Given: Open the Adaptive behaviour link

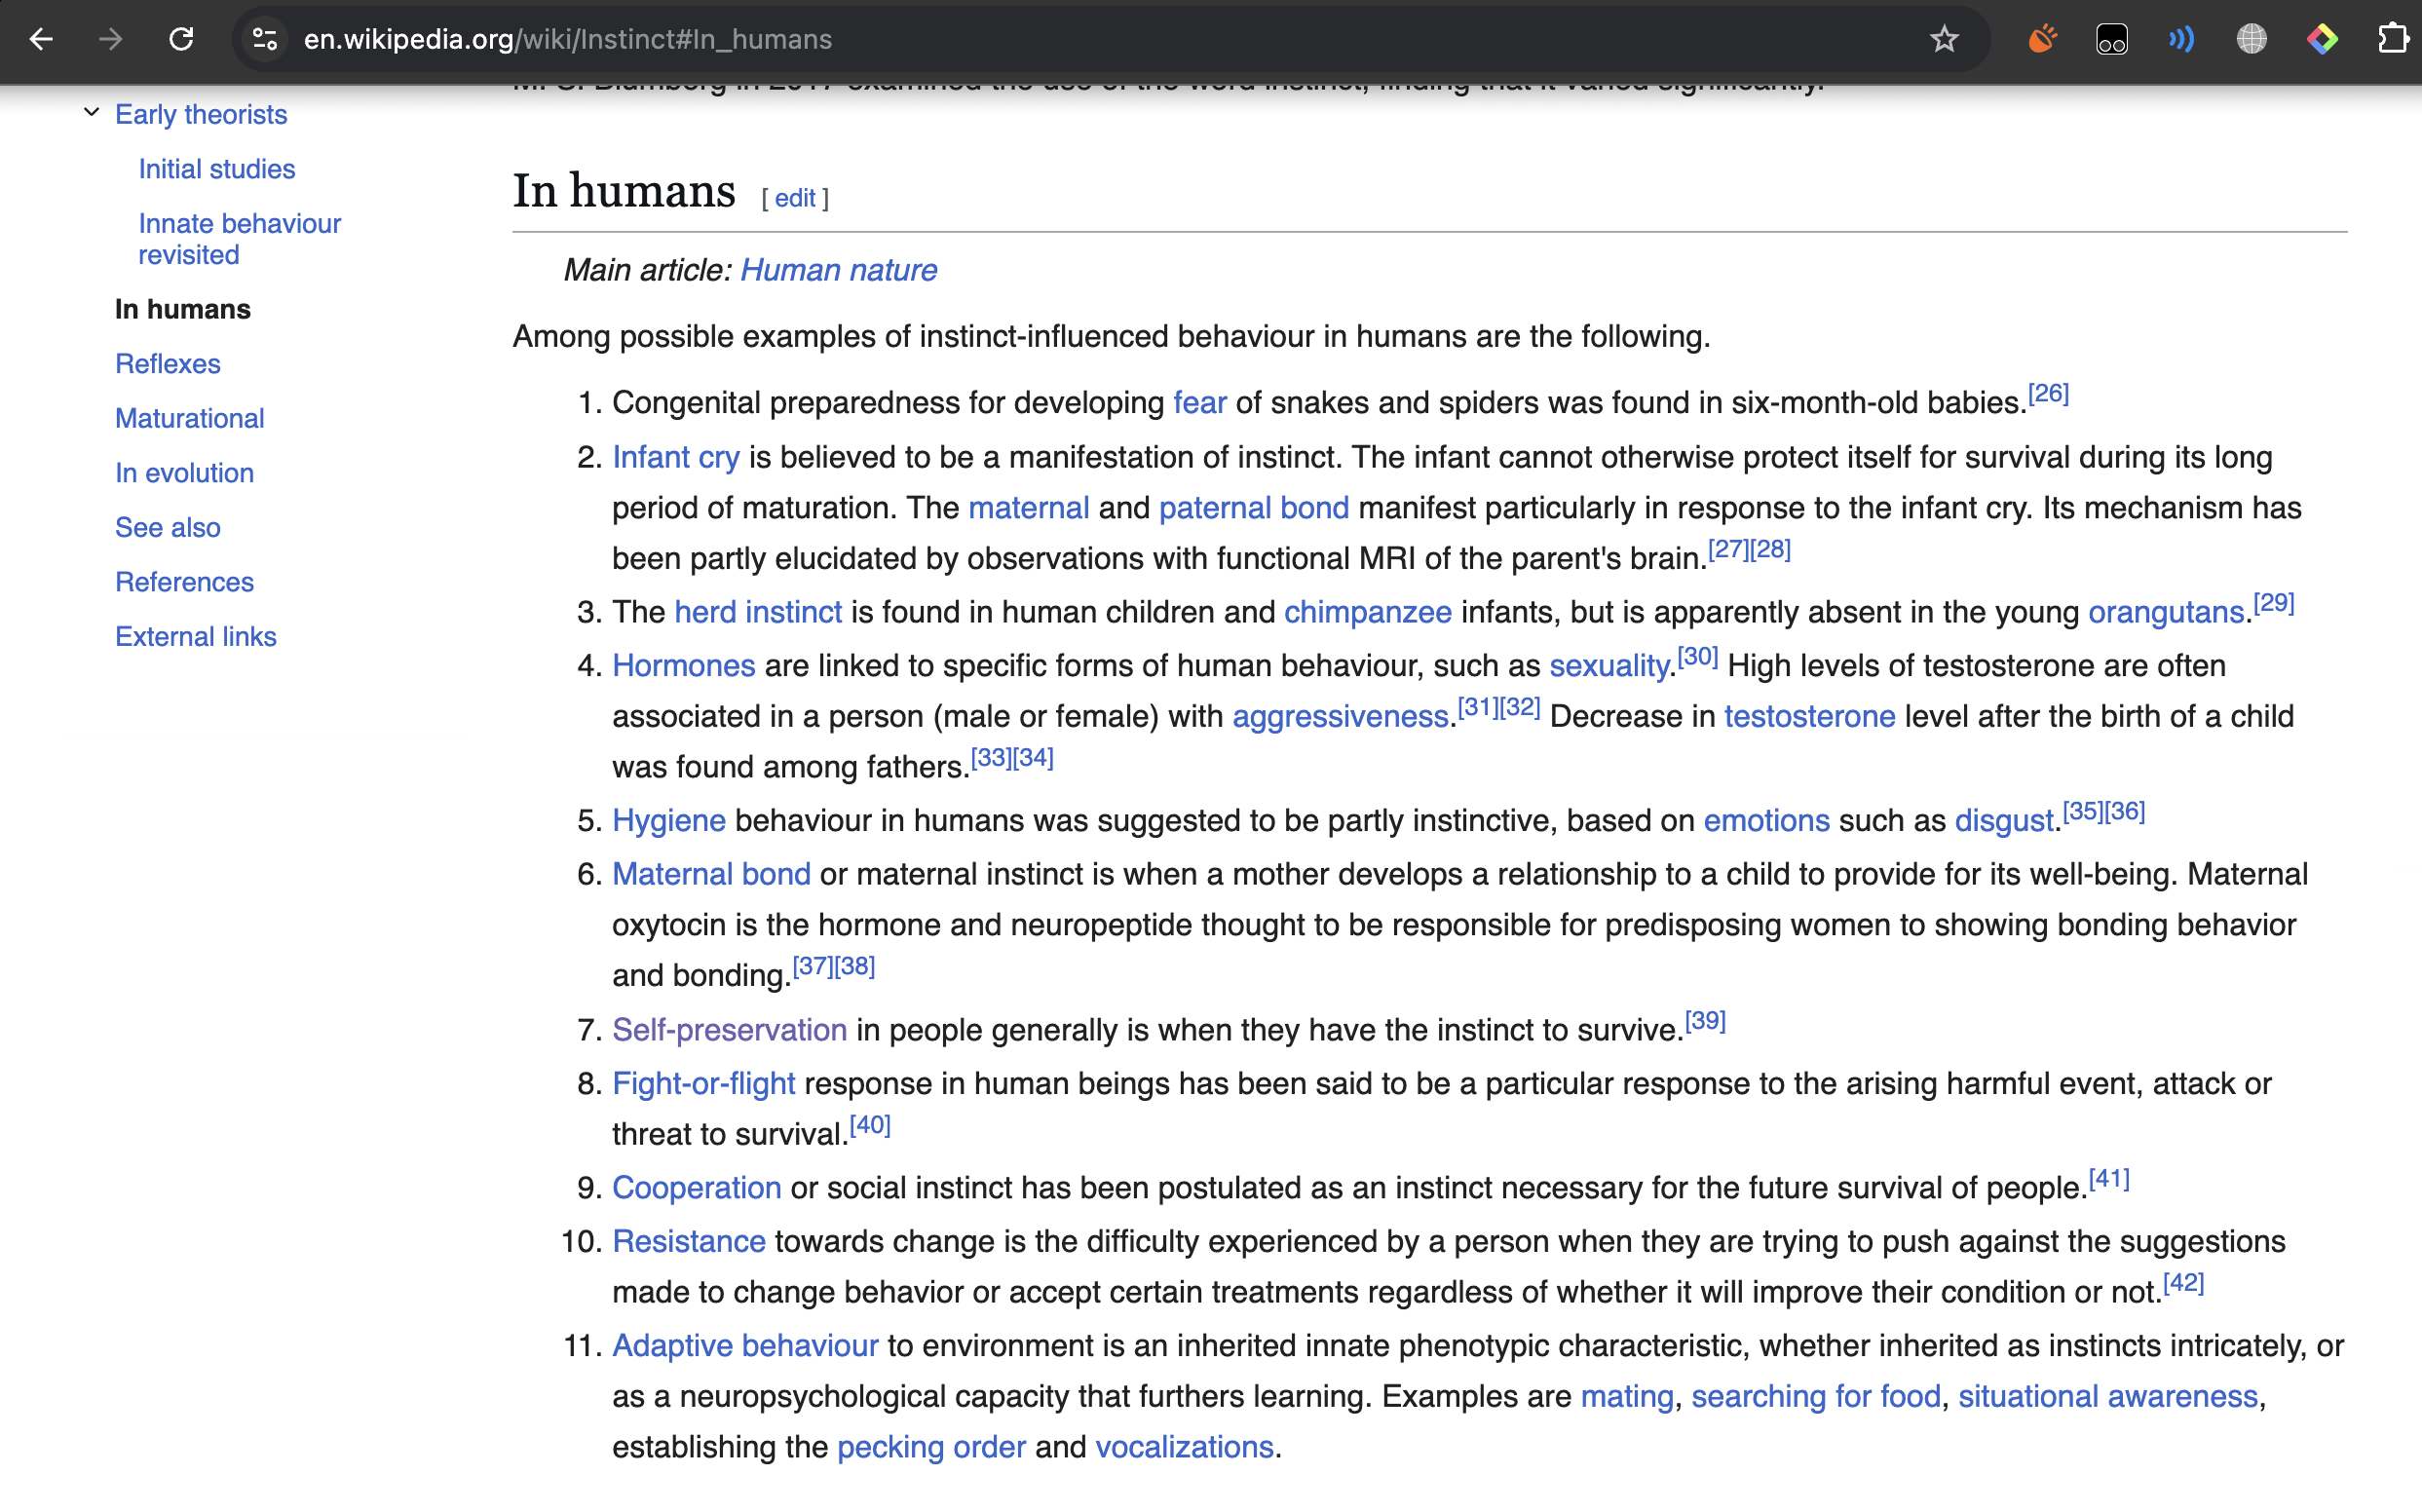Looking at the screenshot, I should coord(745,1346).
